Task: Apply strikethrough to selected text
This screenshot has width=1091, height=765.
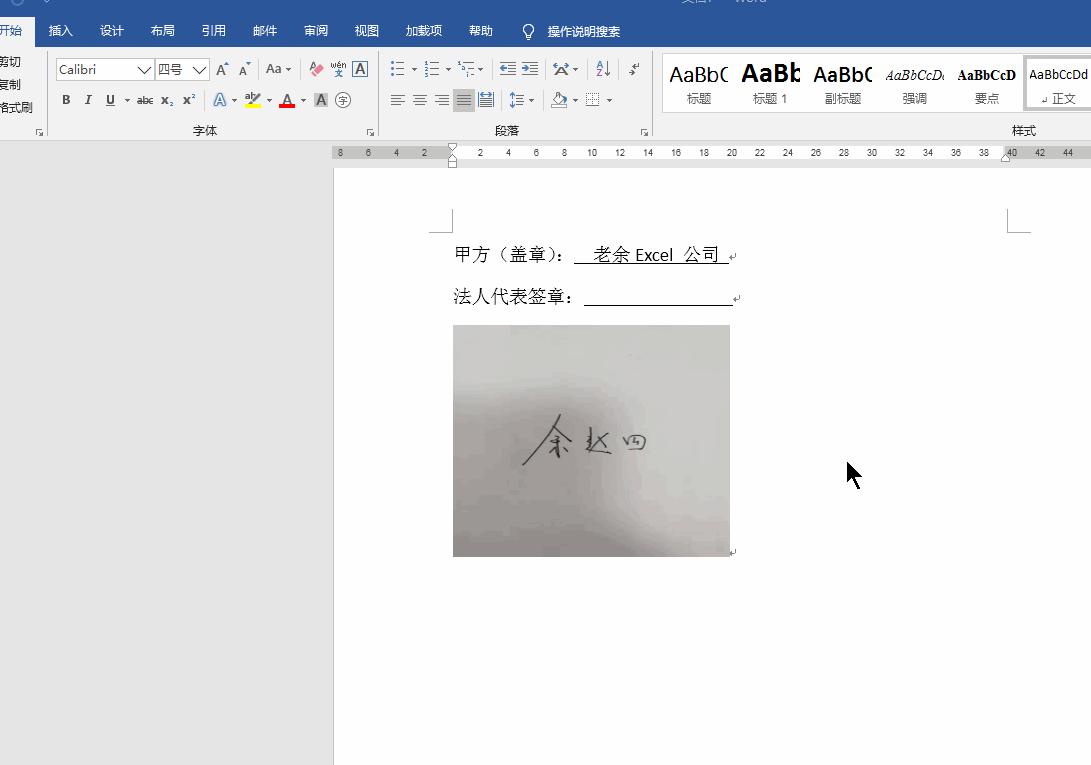Action: coord(145,100)
